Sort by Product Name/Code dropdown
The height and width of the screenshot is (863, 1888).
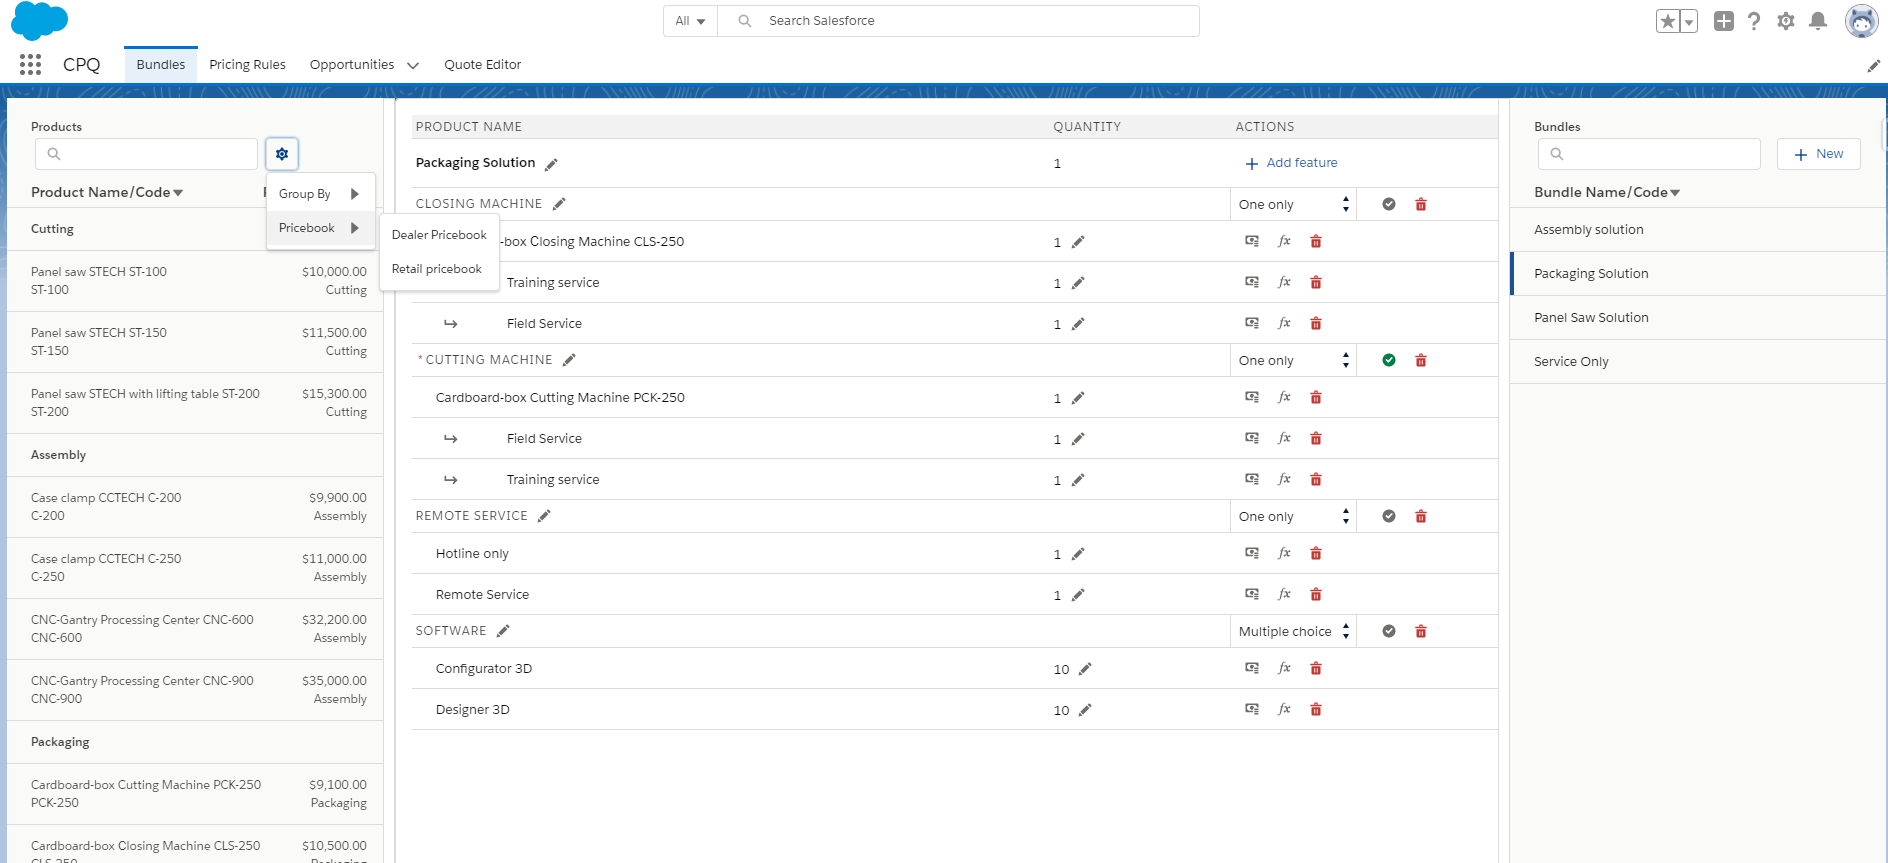tap(107, 192)
